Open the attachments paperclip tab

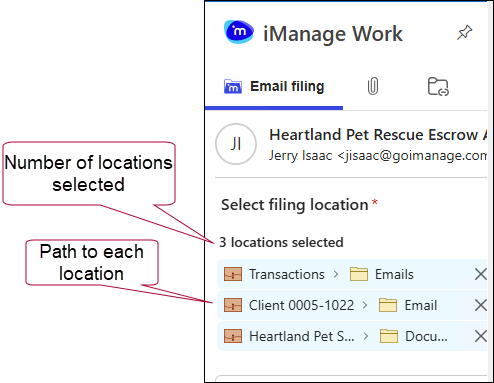click(373, 86)
